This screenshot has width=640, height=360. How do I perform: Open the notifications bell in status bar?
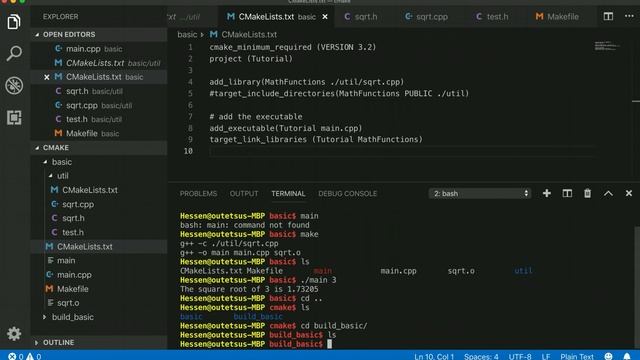[627, 356]
